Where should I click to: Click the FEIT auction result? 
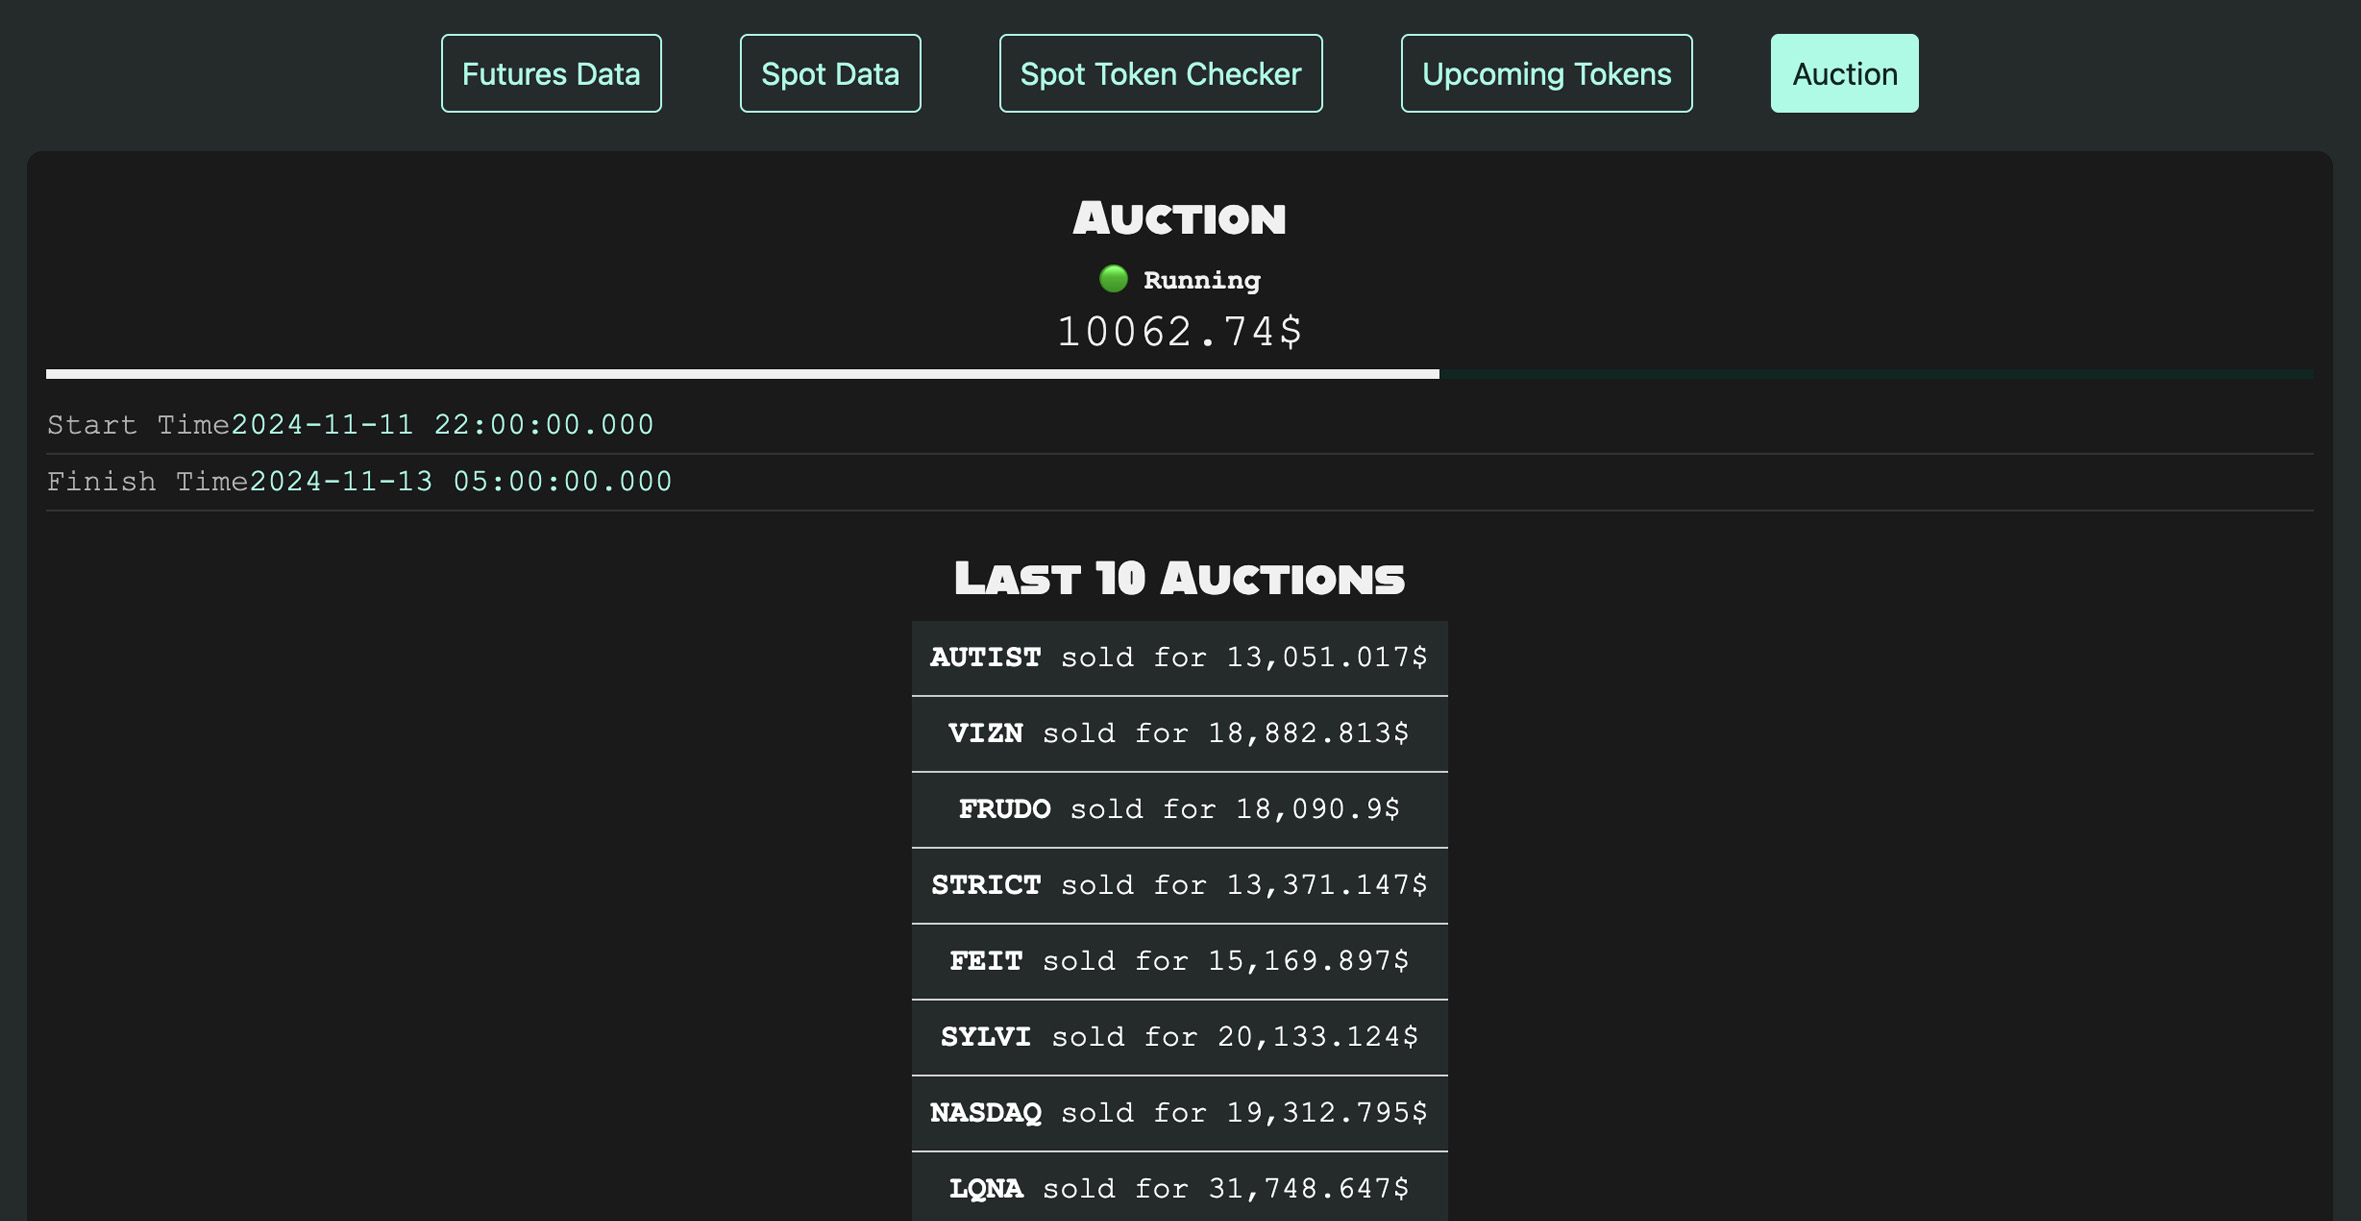click(x=1179, y=961)
